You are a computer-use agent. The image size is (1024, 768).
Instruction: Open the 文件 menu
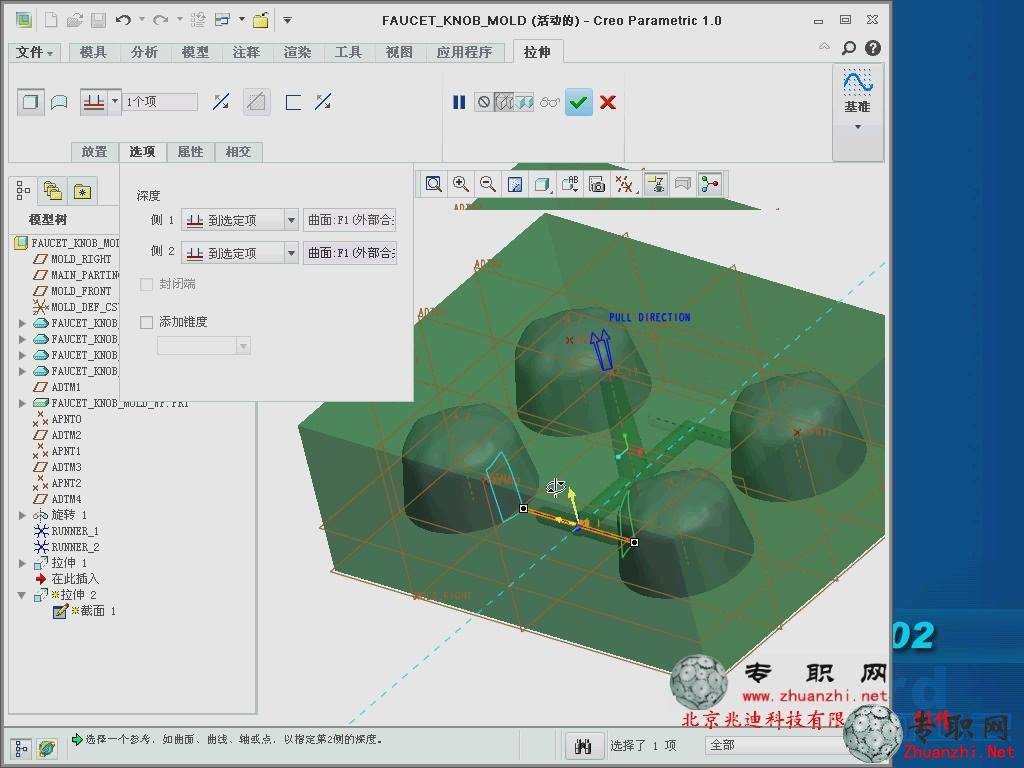point(34,52)
